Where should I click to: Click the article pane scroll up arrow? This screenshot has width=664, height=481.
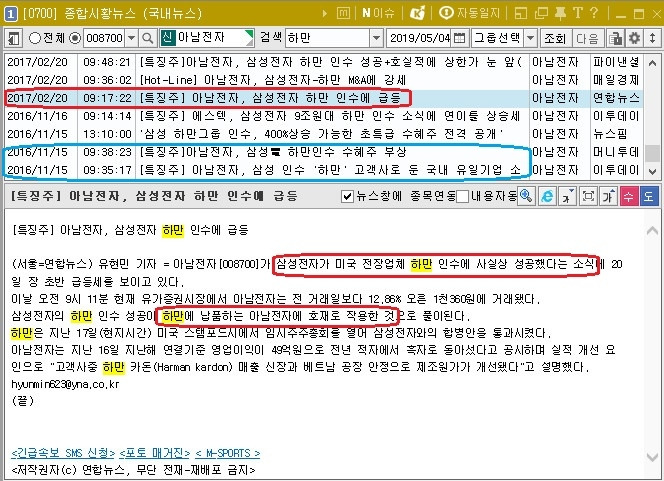652,231
